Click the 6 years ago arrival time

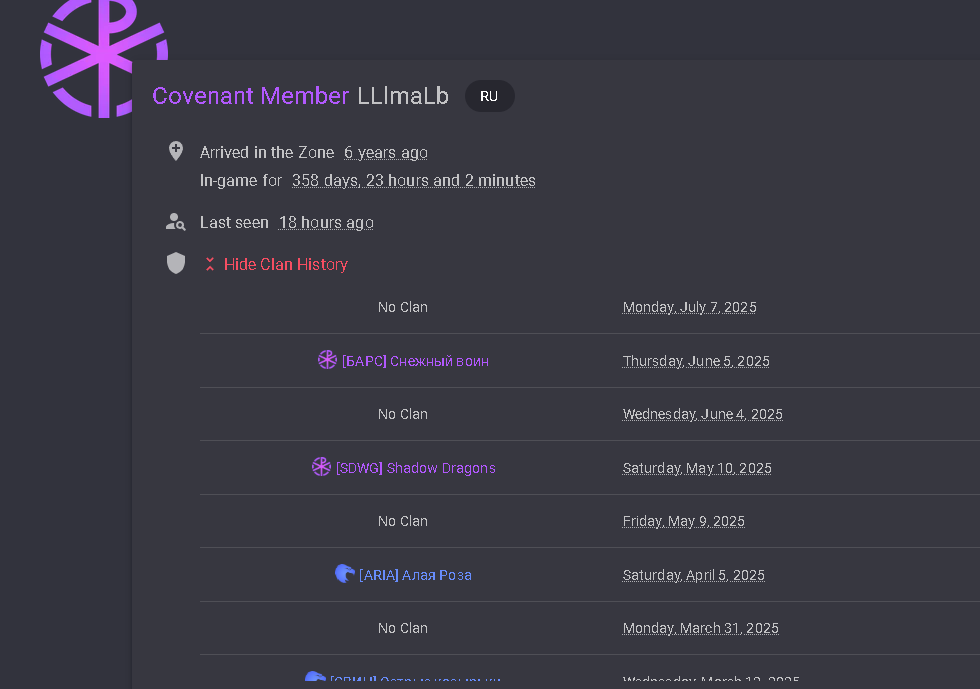point(386,153)
